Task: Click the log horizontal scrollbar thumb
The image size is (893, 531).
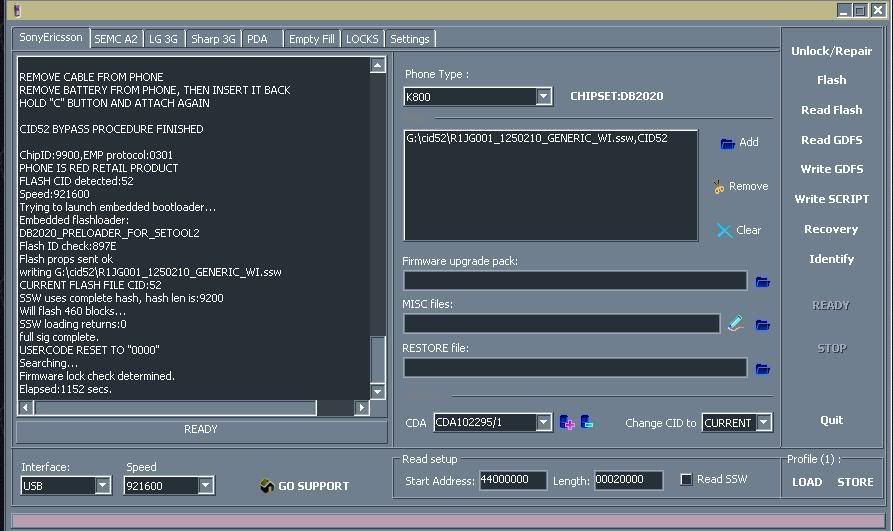Action: (x=175, y=407)
